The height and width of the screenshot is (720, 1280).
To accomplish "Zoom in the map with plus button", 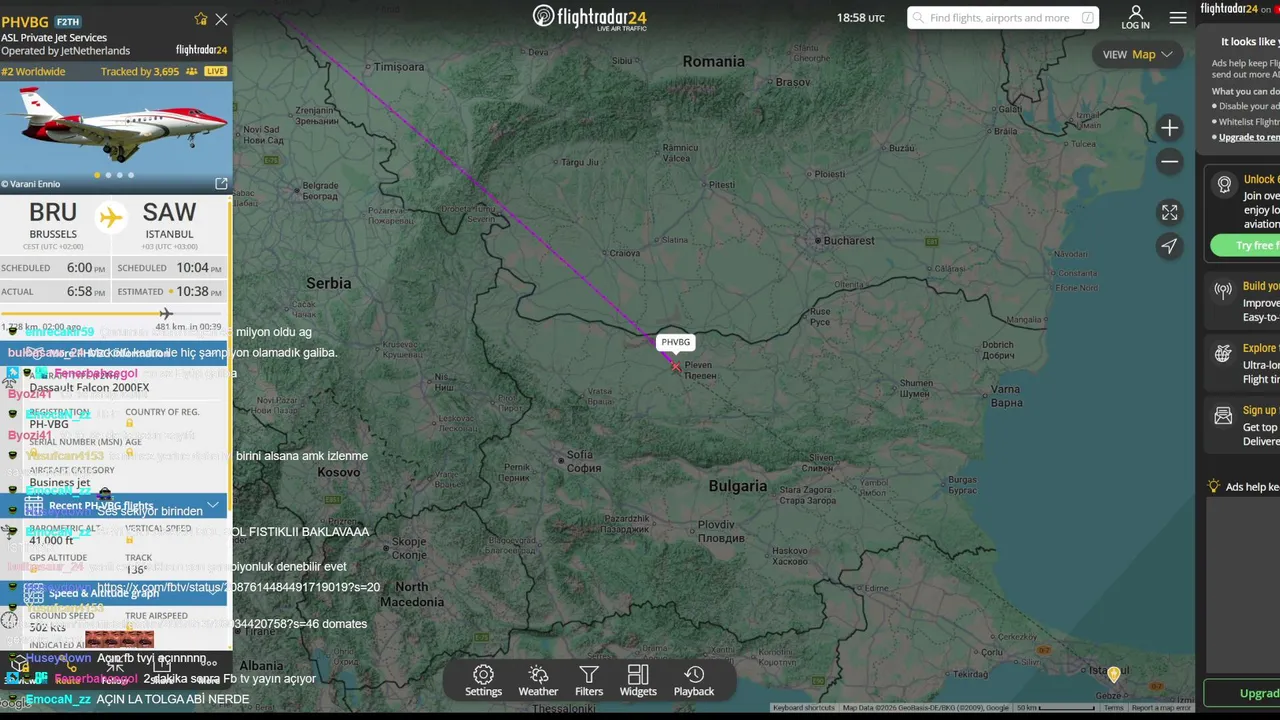I will pyautogui.click(x=1170, y=128).
